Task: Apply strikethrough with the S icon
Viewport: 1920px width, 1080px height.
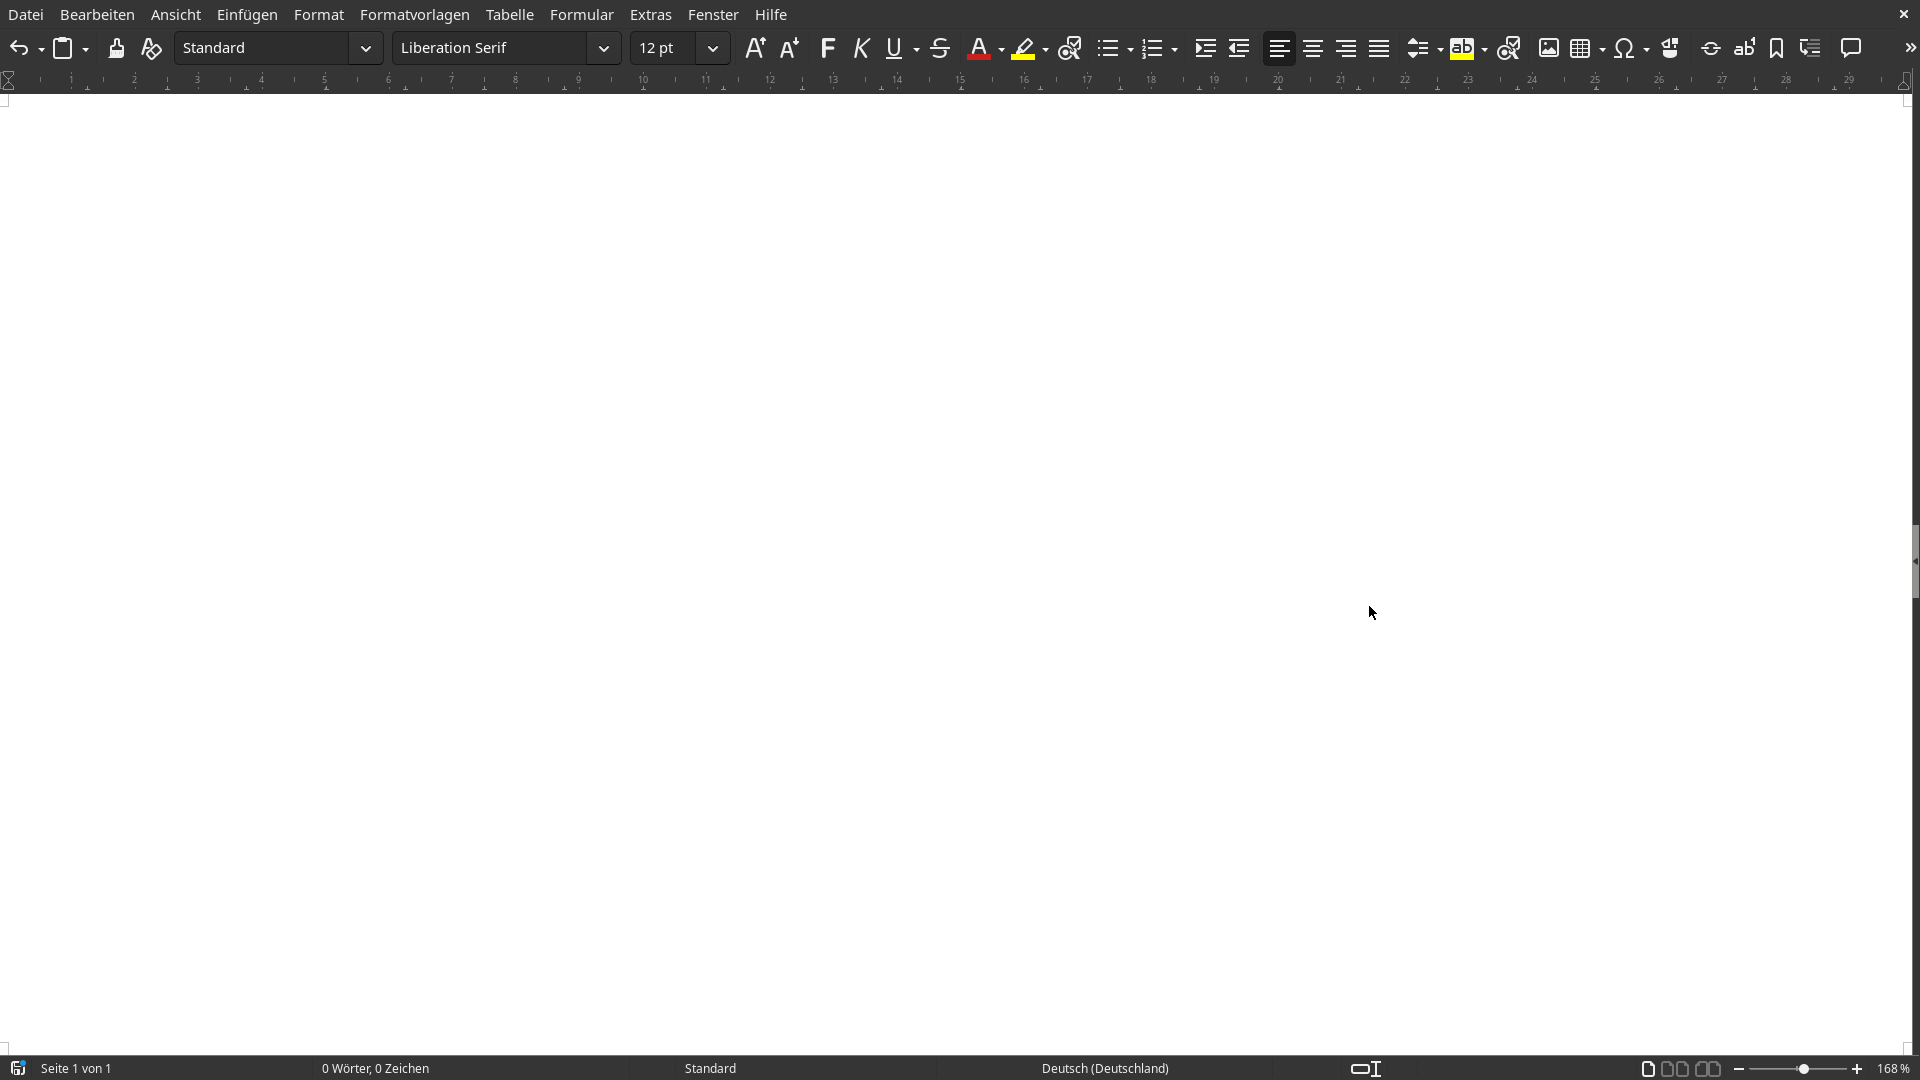Action: (x=939, y=48)
